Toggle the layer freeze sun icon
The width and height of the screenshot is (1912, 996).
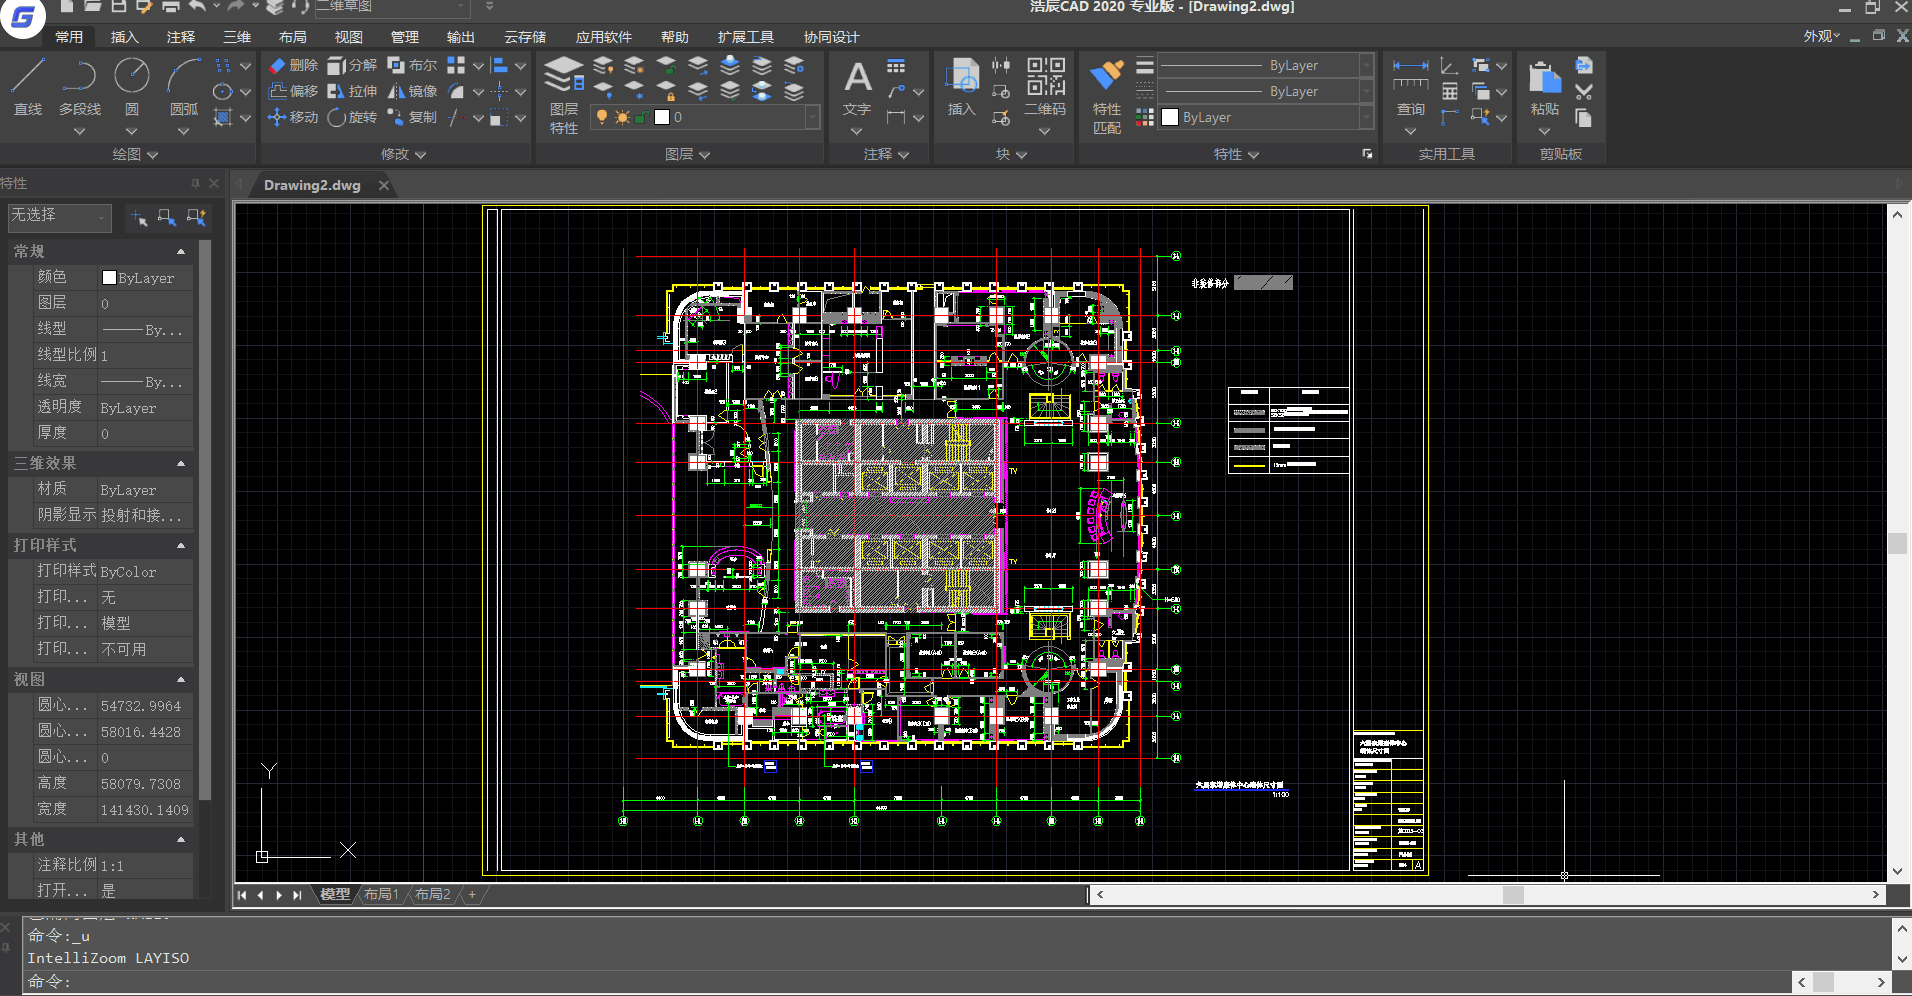pyautogui.click(x=622, y=117)
